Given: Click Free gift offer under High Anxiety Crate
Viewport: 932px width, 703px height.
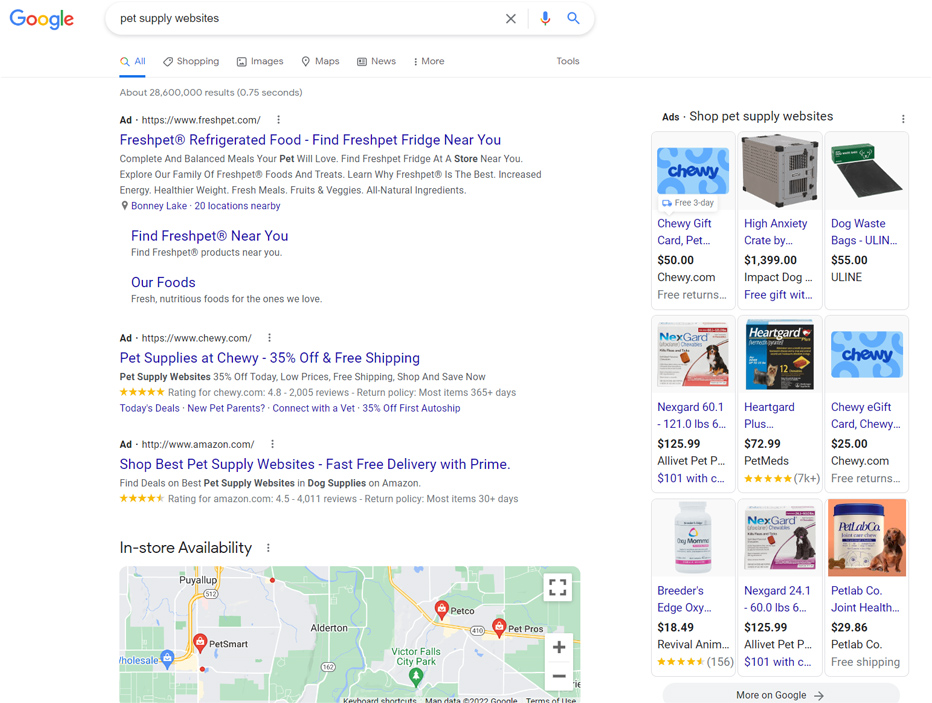Looking at the screenshot, I should tap(778, 295).
